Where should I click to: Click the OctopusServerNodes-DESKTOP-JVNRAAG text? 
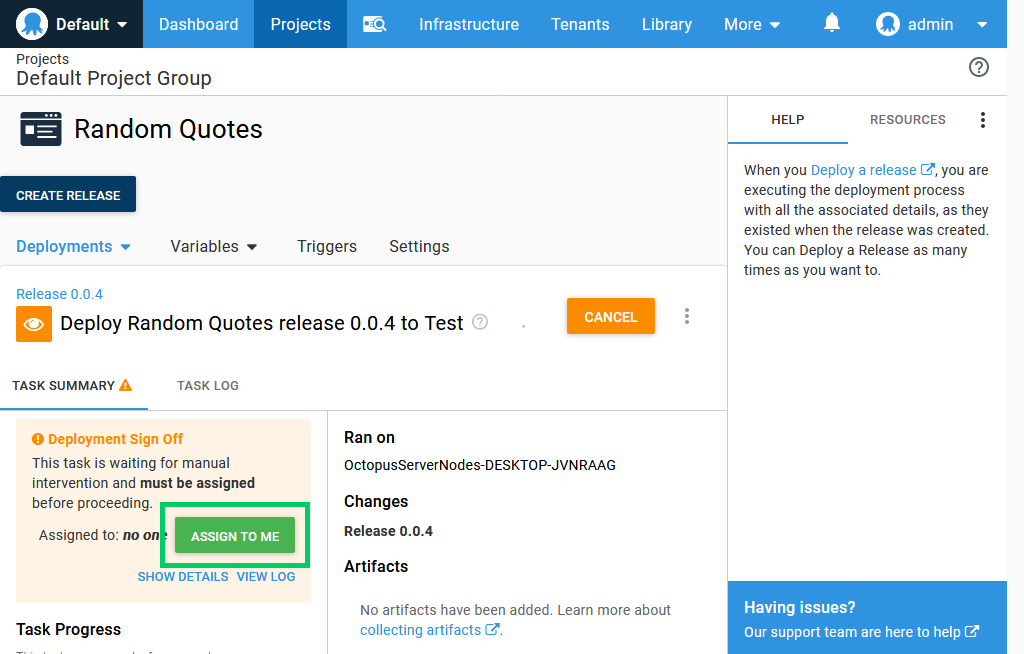click(x=480, y=465)
